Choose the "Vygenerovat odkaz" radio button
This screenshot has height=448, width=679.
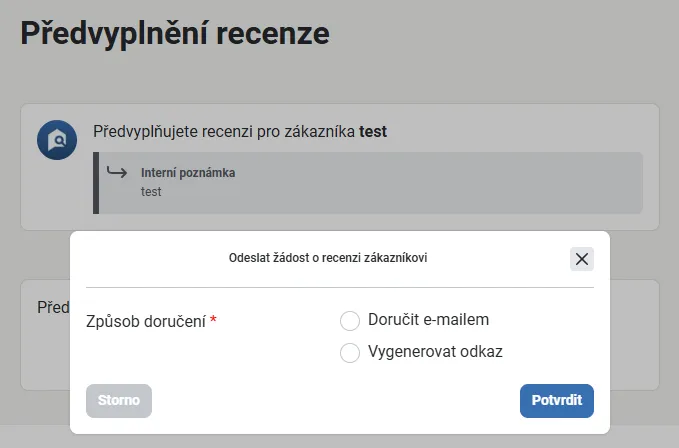pyautogui.click(x=350, y=352)
